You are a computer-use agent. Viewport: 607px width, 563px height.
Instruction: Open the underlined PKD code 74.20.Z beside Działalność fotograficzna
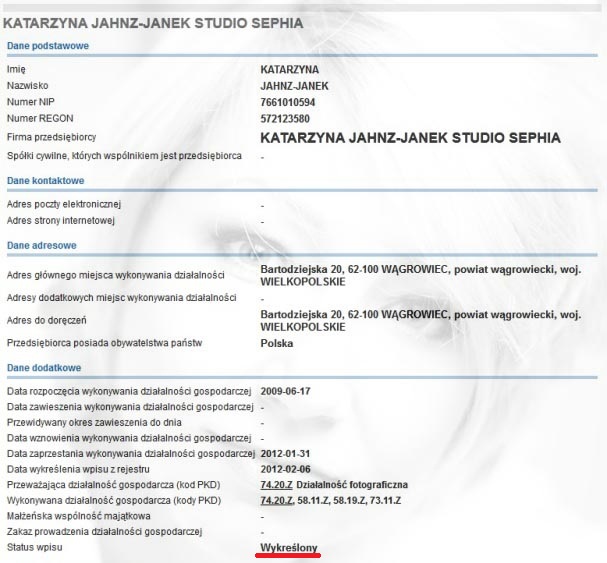[276, 485]
